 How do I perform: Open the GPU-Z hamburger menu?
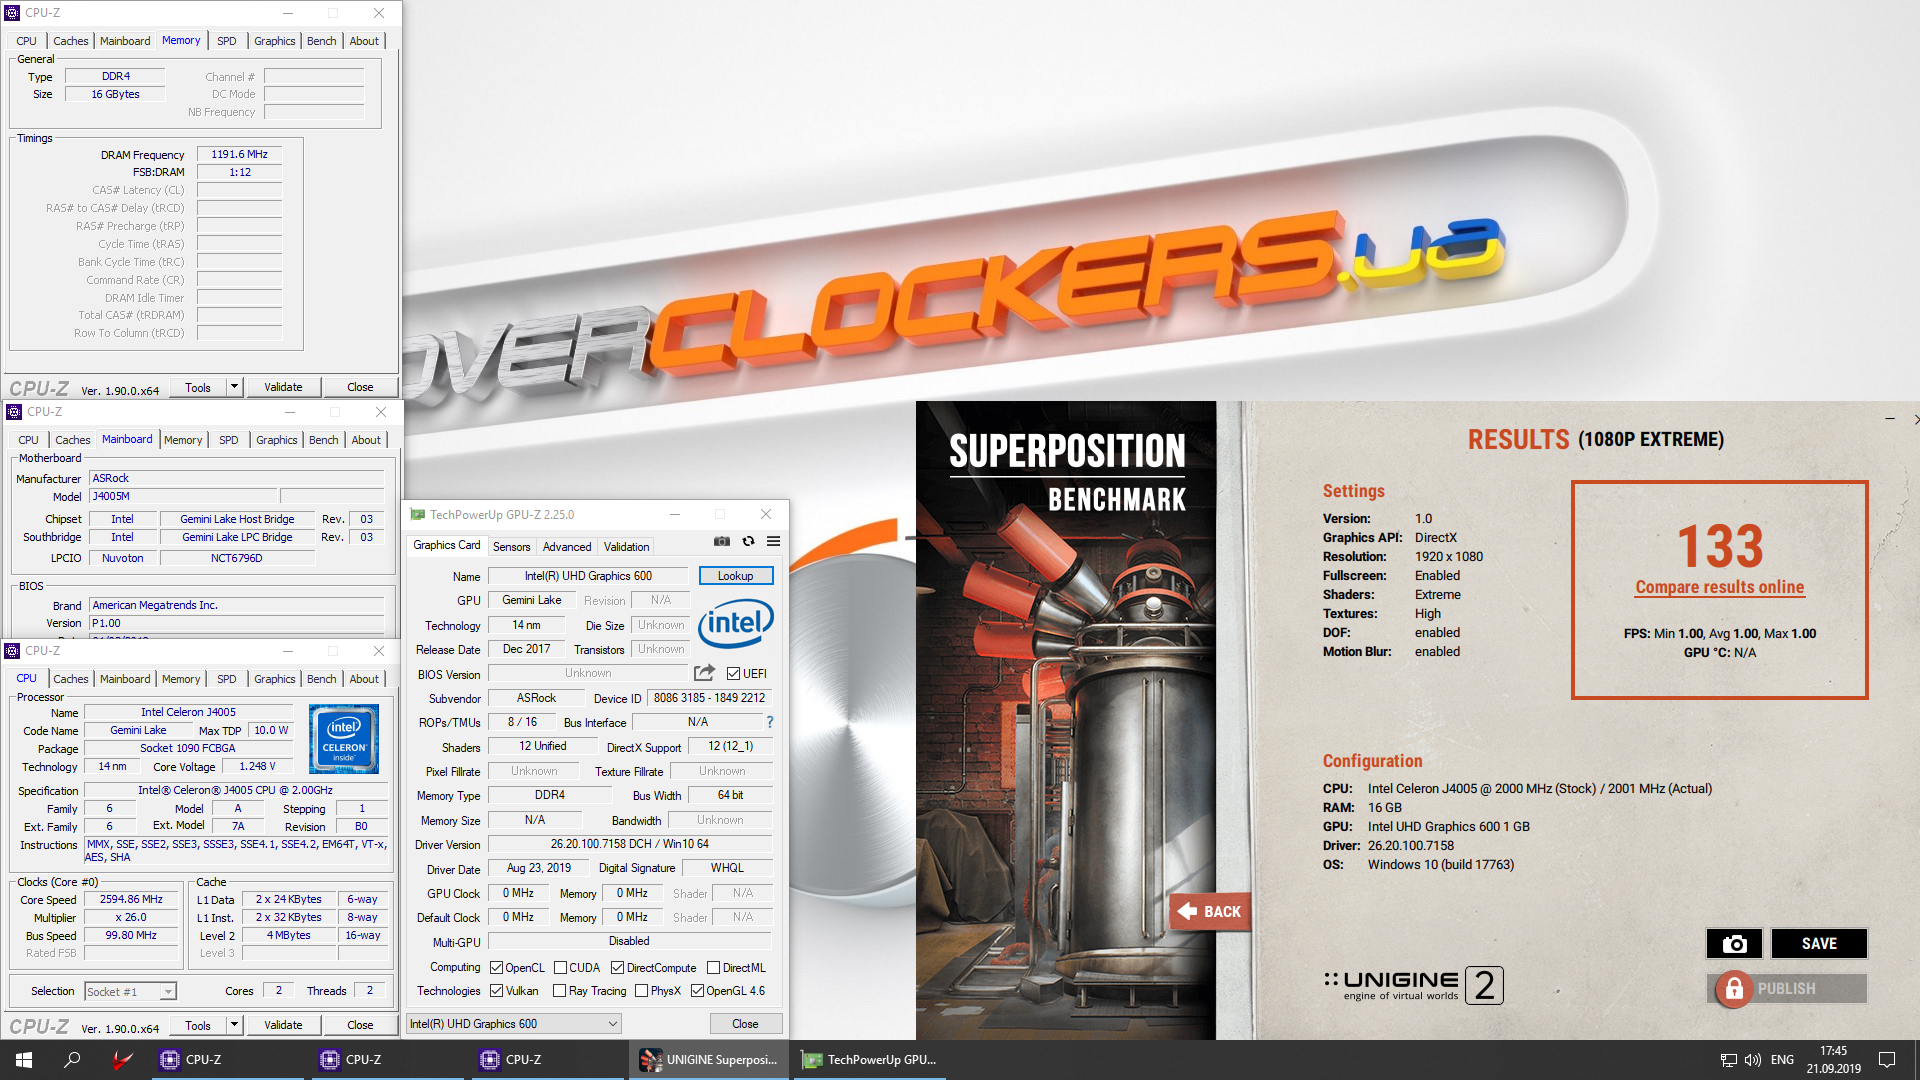[773, 541]
